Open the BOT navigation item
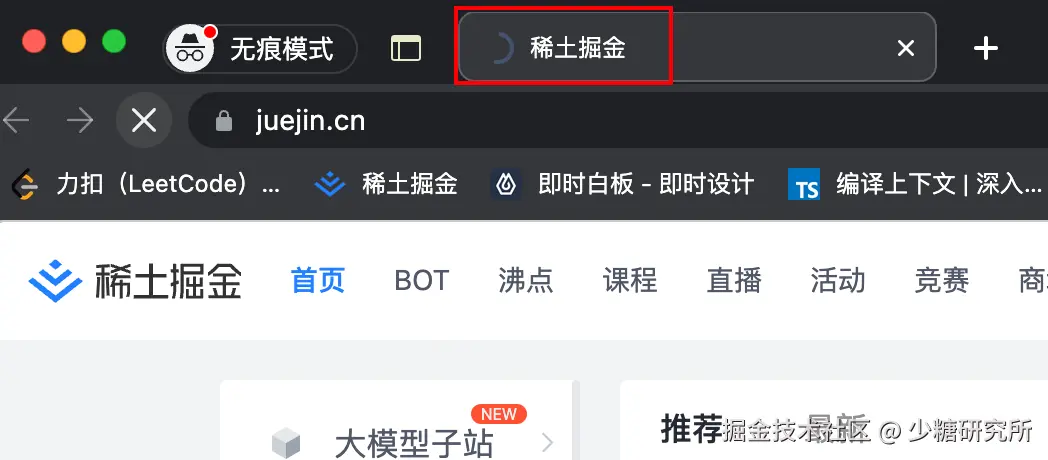 coord(422,281)
